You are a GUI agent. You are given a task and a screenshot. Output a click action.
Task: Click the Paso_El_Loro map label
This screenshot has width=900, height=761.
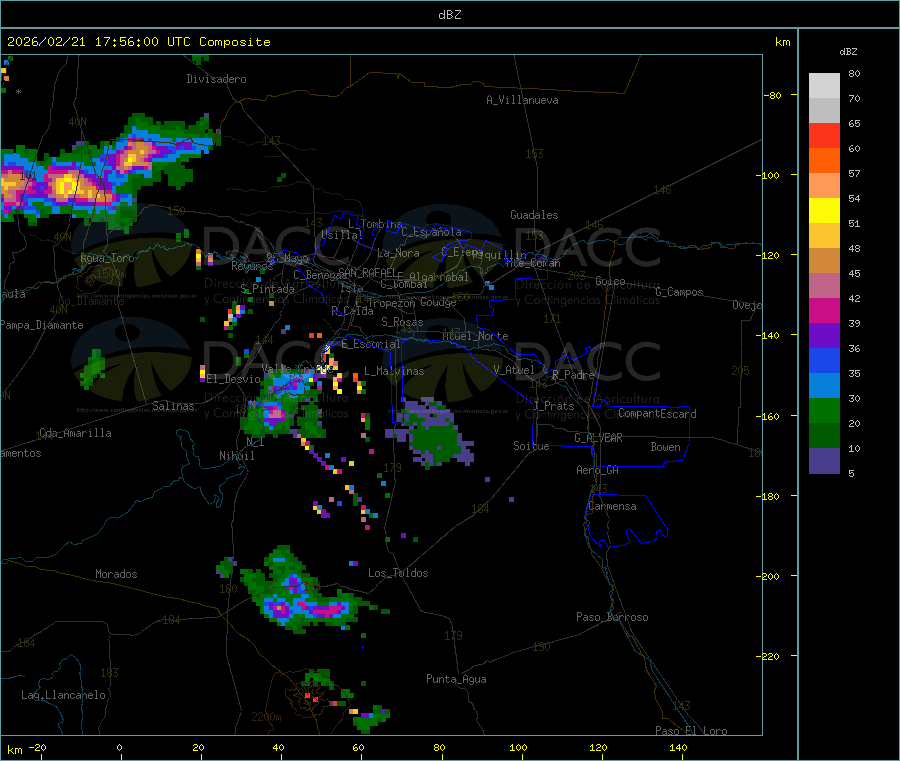pos(691,731)
